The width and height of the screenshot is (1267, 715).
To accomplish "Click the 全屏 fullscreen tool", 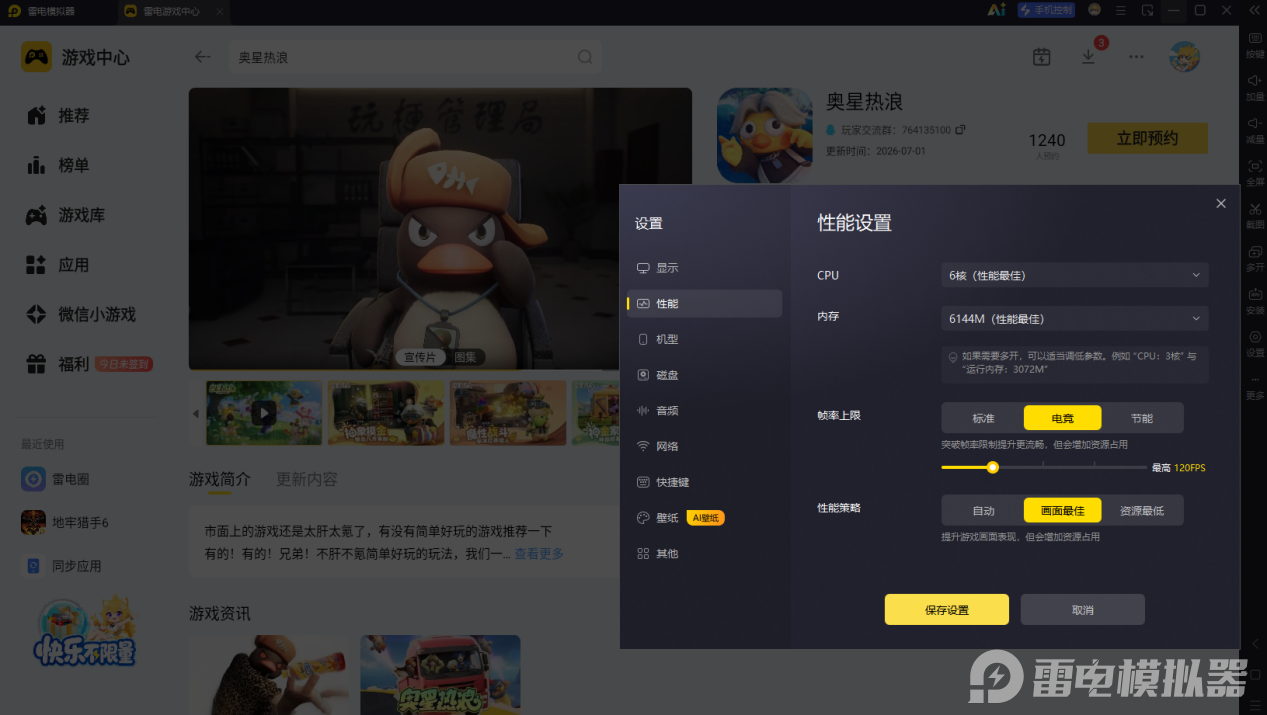I will pos(1255,172).
